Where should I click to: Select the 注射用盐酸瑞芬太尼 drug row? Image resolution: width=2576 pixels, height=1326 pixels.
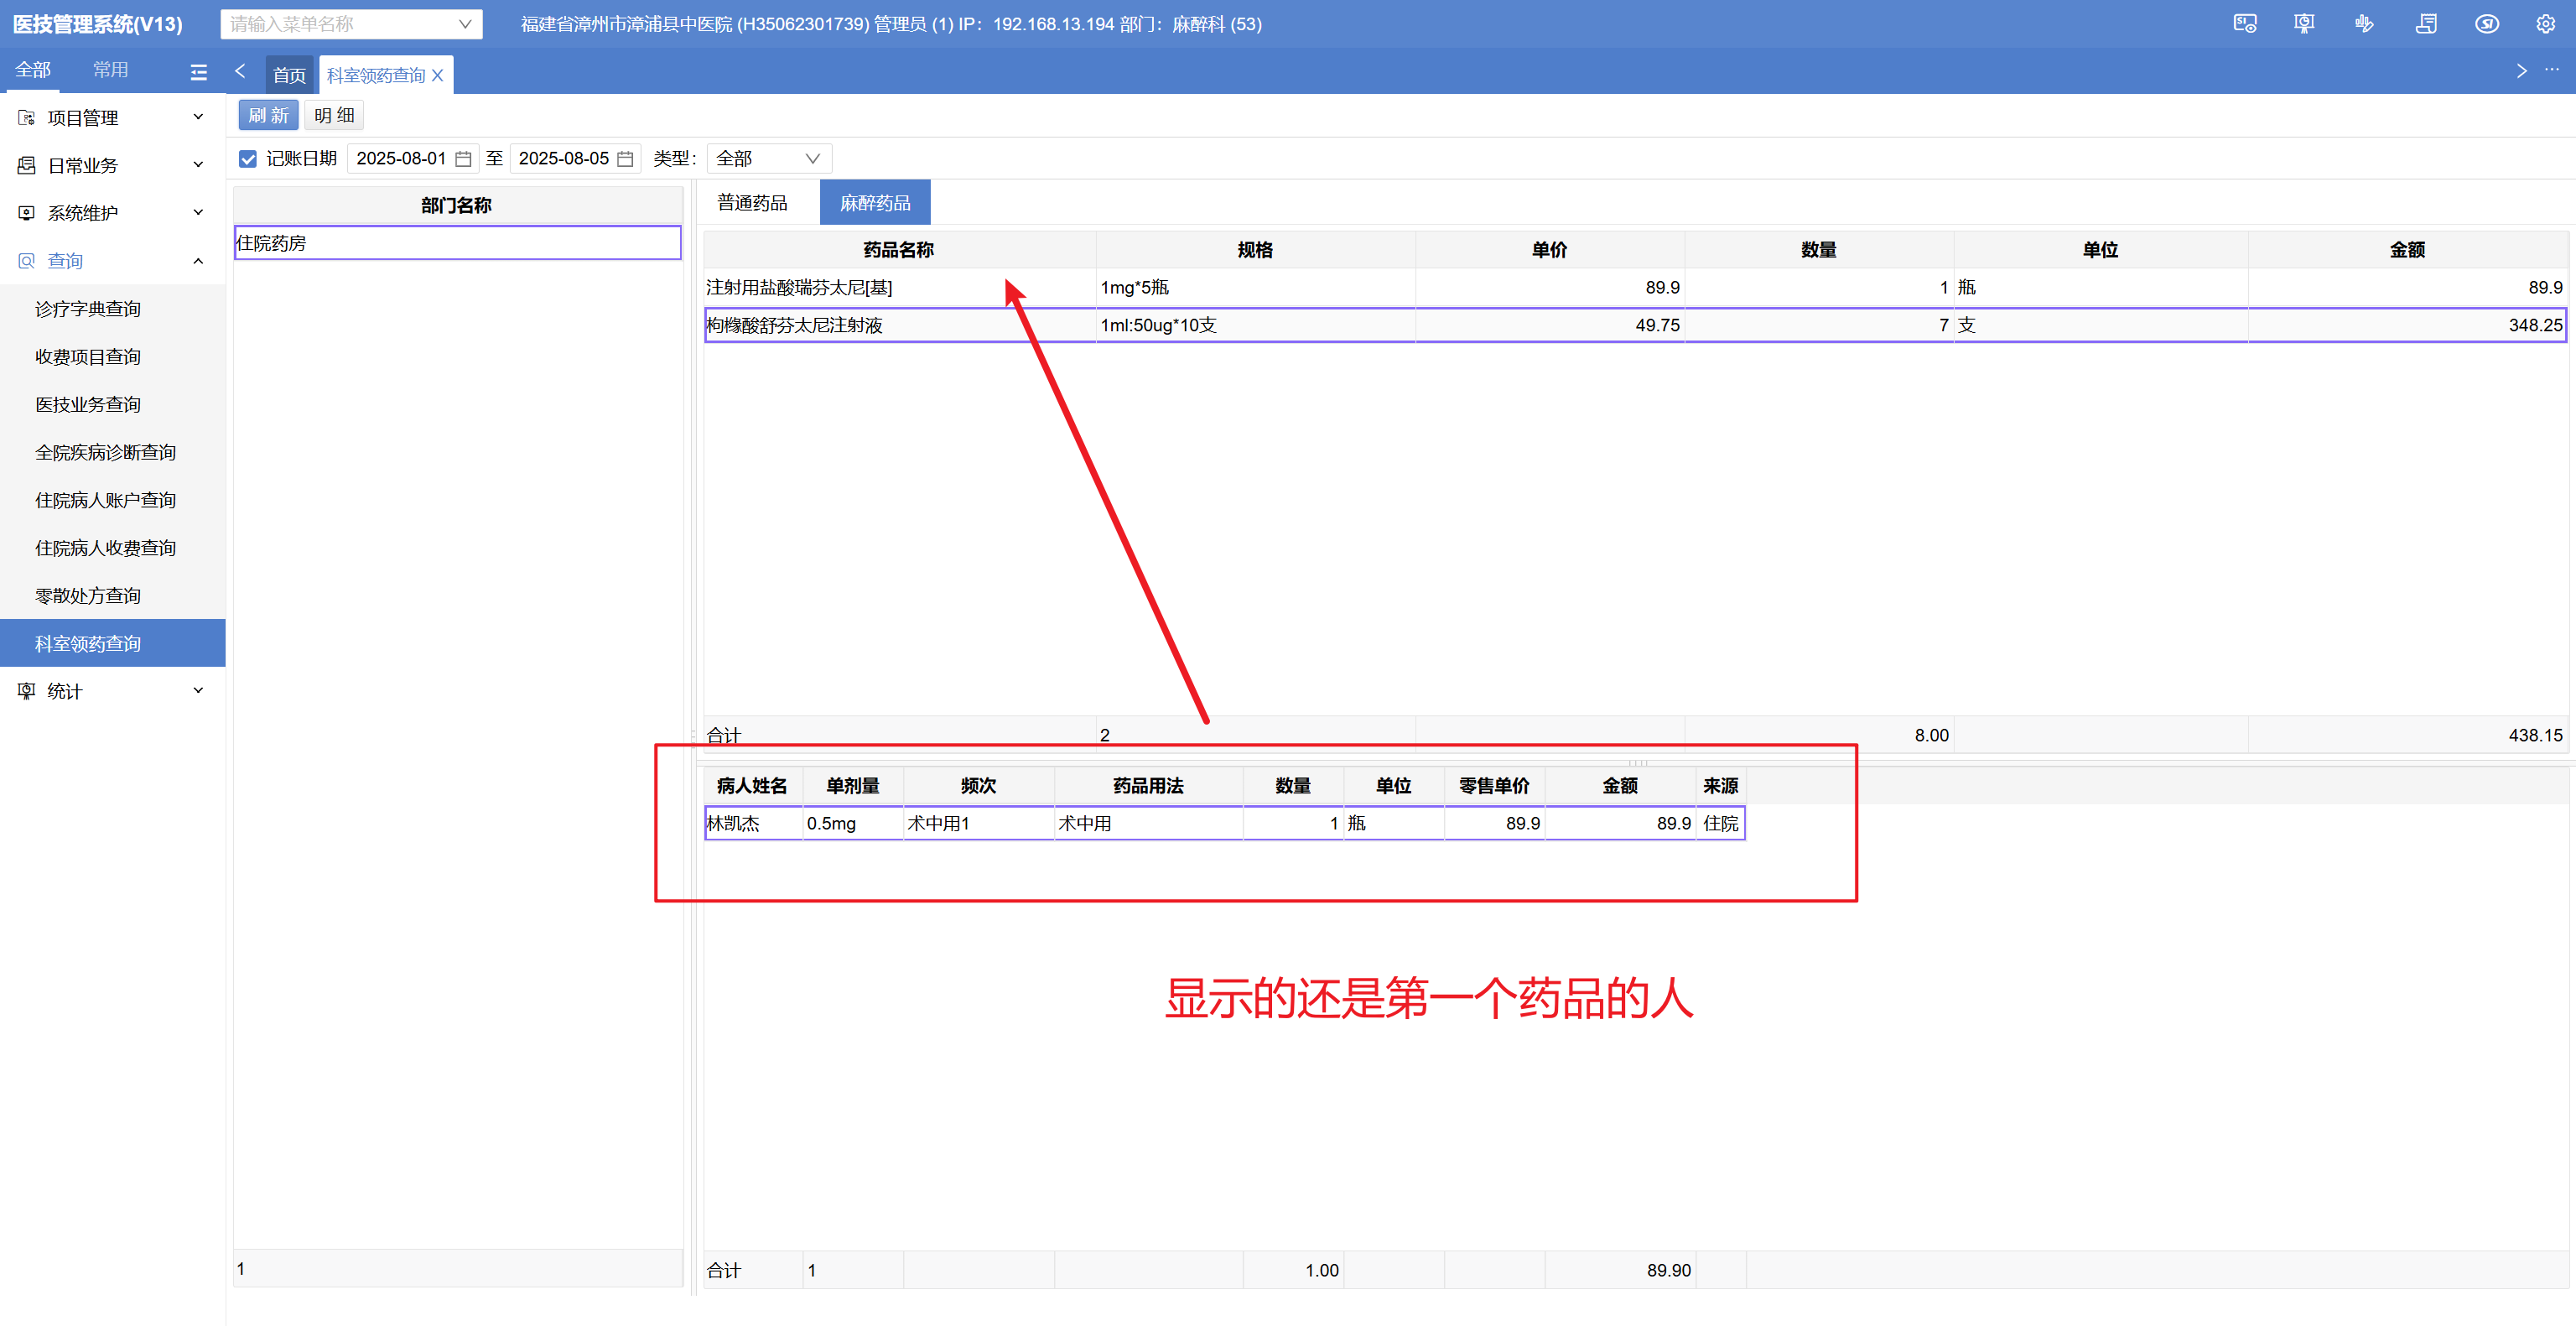click(898, 288)
